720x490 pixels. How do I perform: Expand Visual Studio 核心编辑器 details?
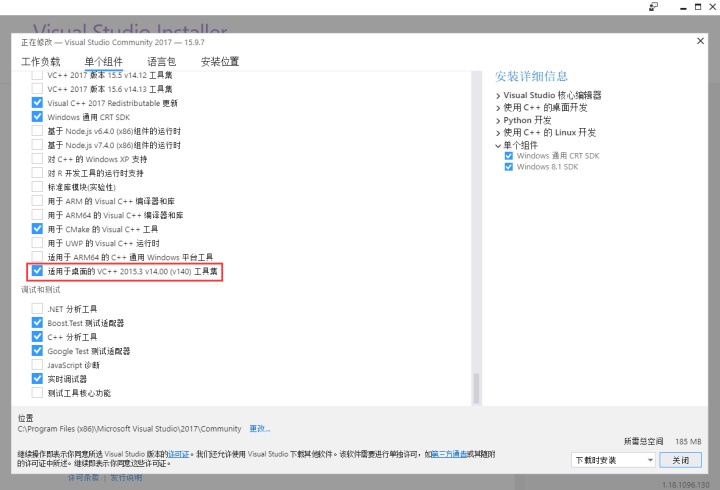point(498,96)
